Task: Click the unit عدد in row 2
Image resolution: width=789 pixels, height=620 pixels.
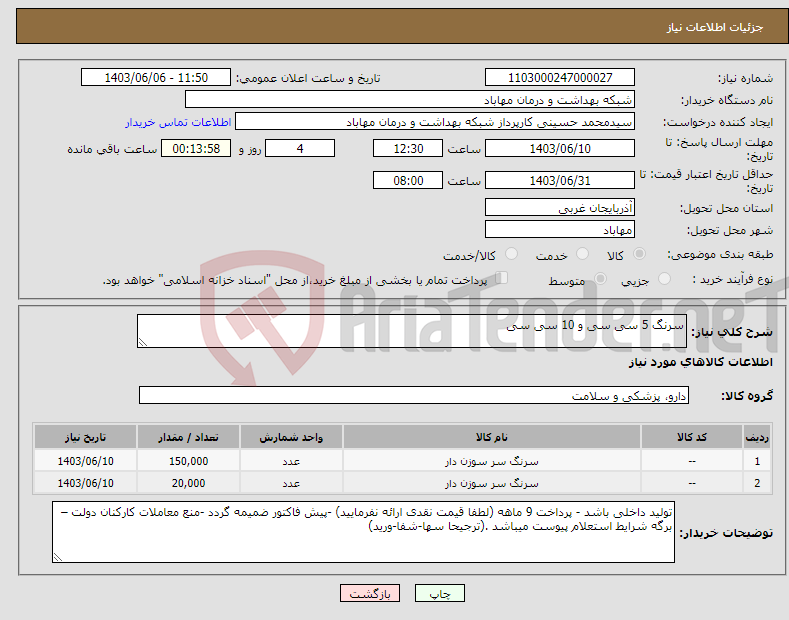Action: 291,483
